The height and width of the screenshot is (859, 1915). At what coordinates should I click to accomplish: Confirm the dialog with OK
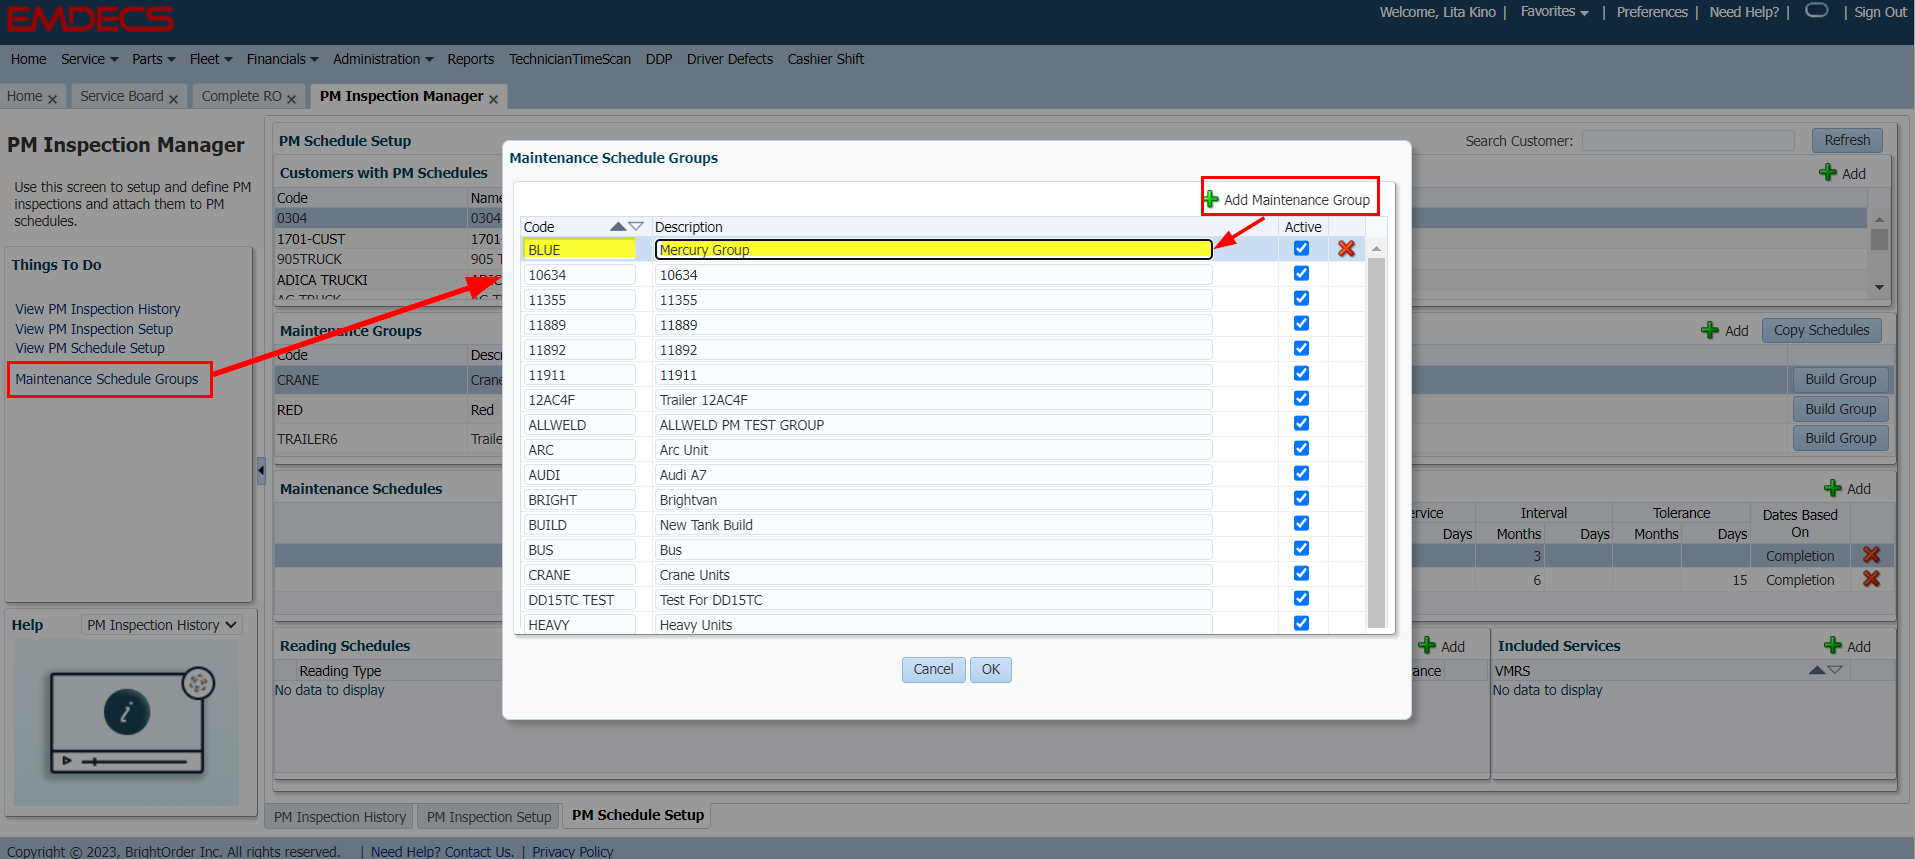[x=990, y=670]
